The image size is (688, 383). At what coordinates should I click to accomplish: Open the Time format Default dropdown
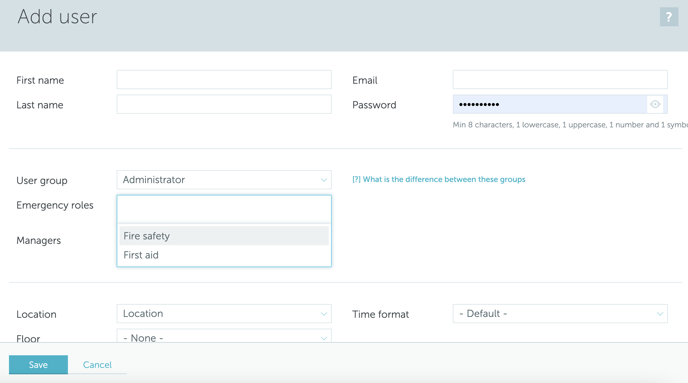point(560,314)
